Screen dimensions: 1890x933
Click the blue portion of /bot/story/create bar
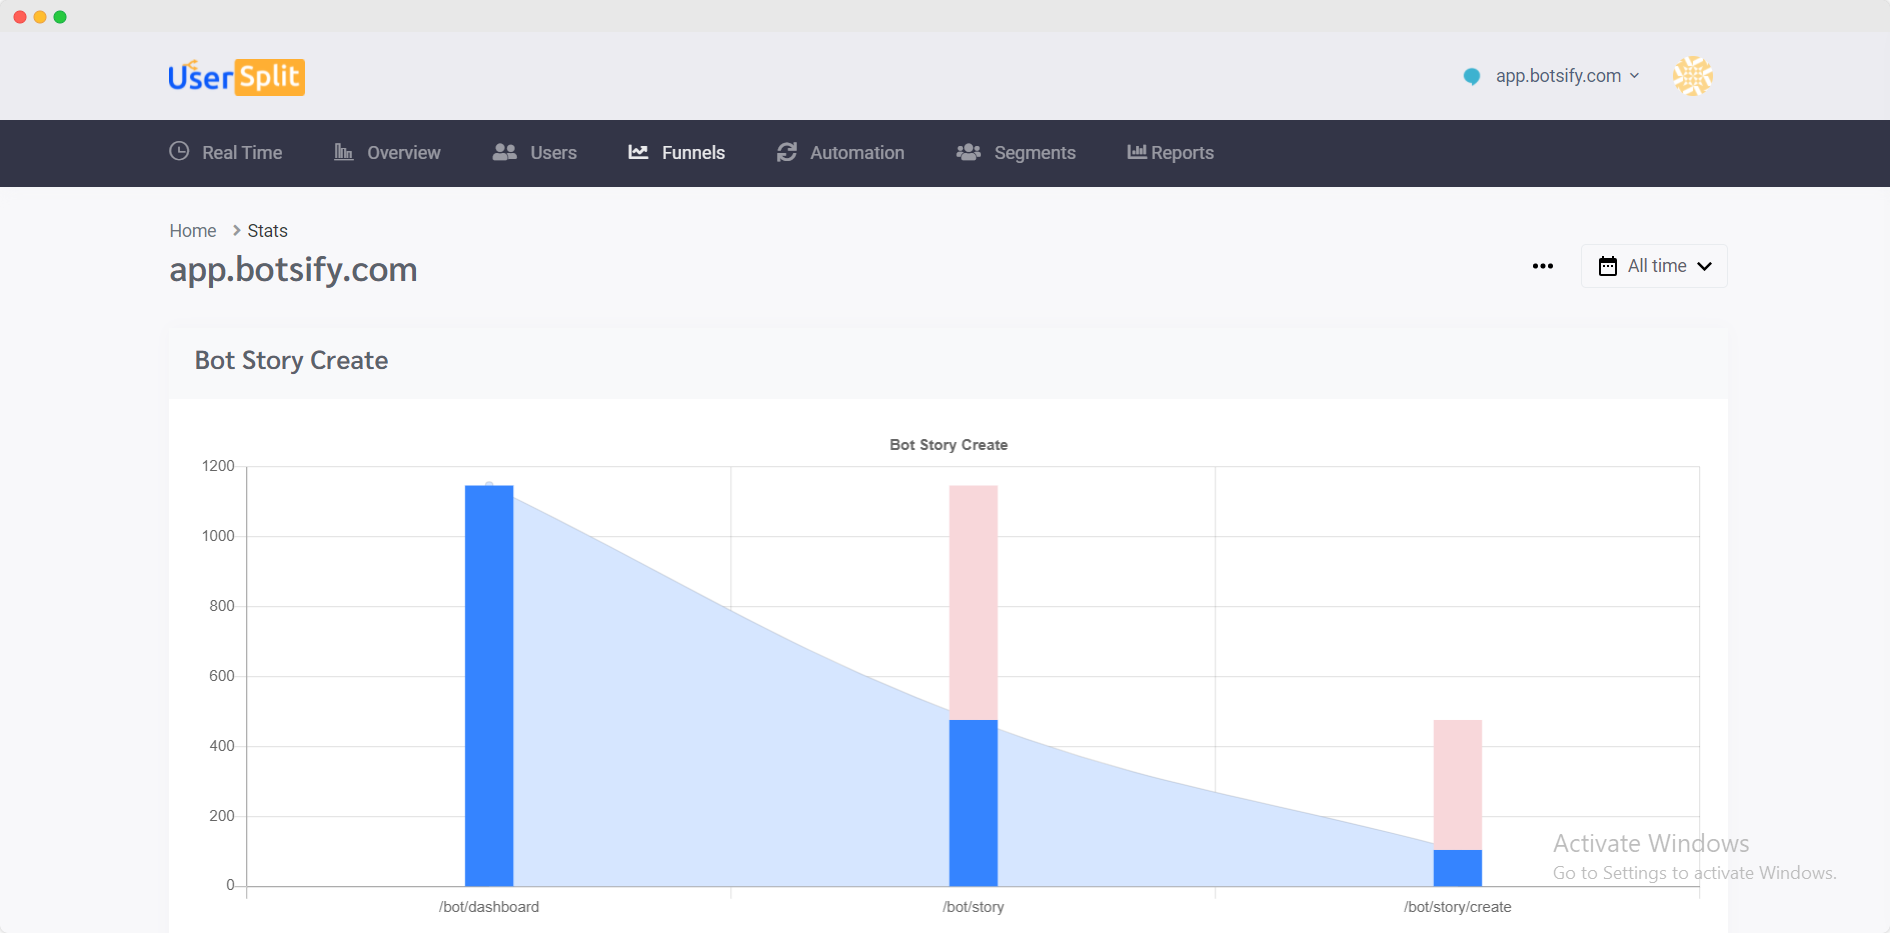[x=1457, y=868]
